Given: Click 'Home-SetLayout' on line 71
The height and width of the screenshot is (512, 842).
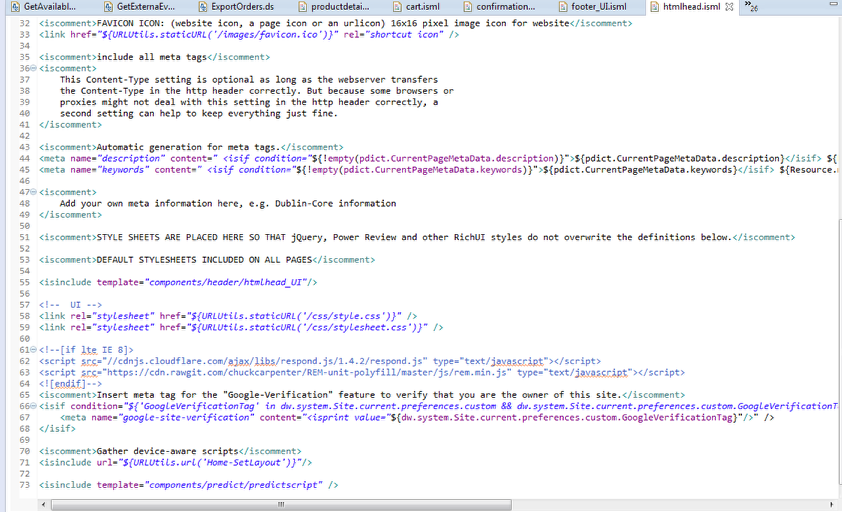Looking at the screenshot, I should (x=243, y=463).
